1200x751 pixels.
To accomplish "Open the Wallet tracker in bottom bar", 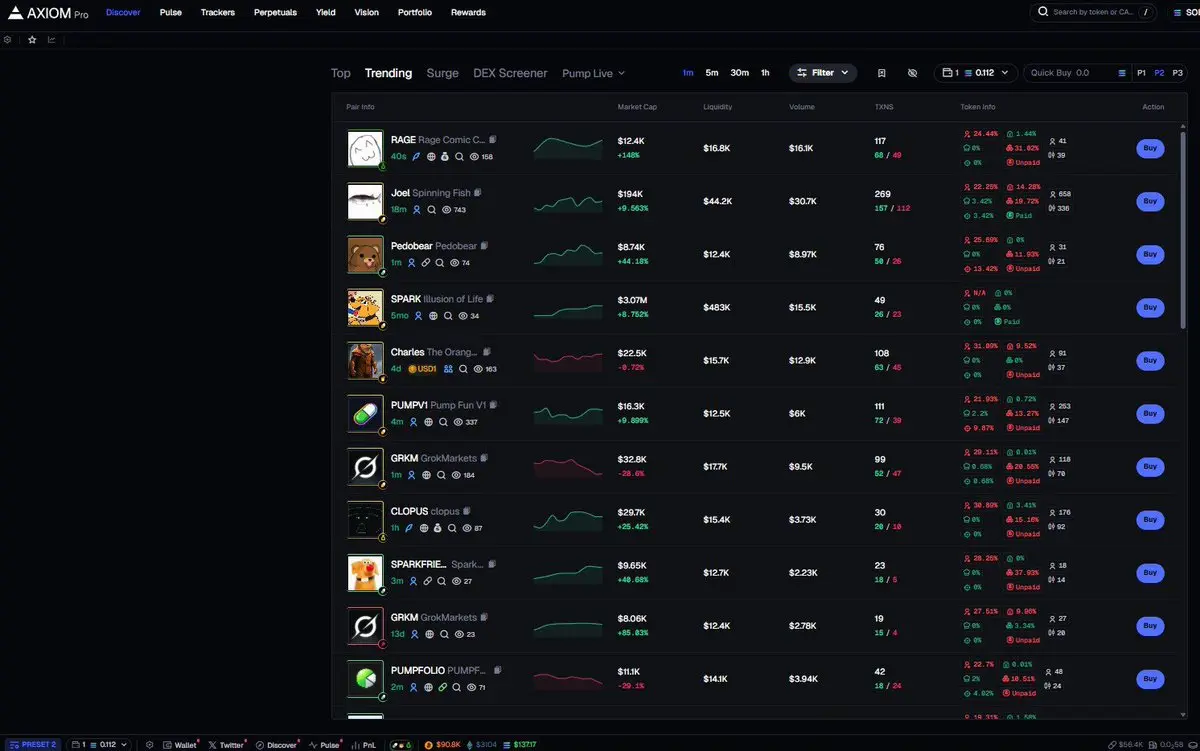I will point(182,745).
